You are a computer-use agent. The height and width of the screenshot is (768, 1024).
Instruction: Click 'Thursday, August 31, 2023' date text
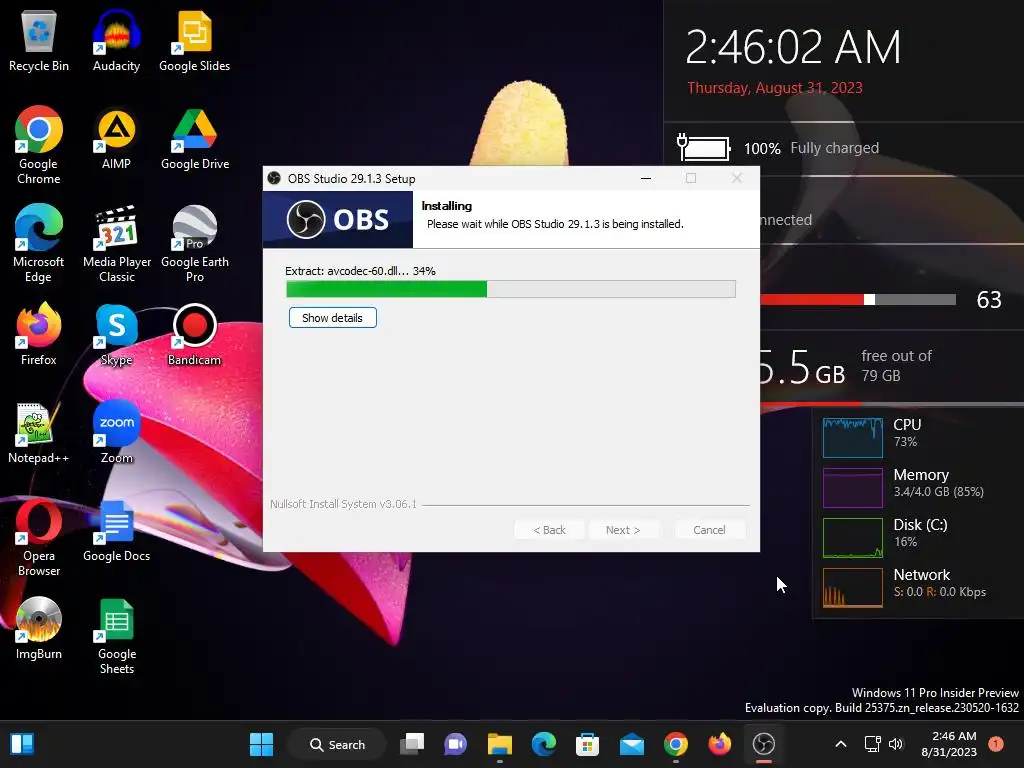tap(775, 88)
